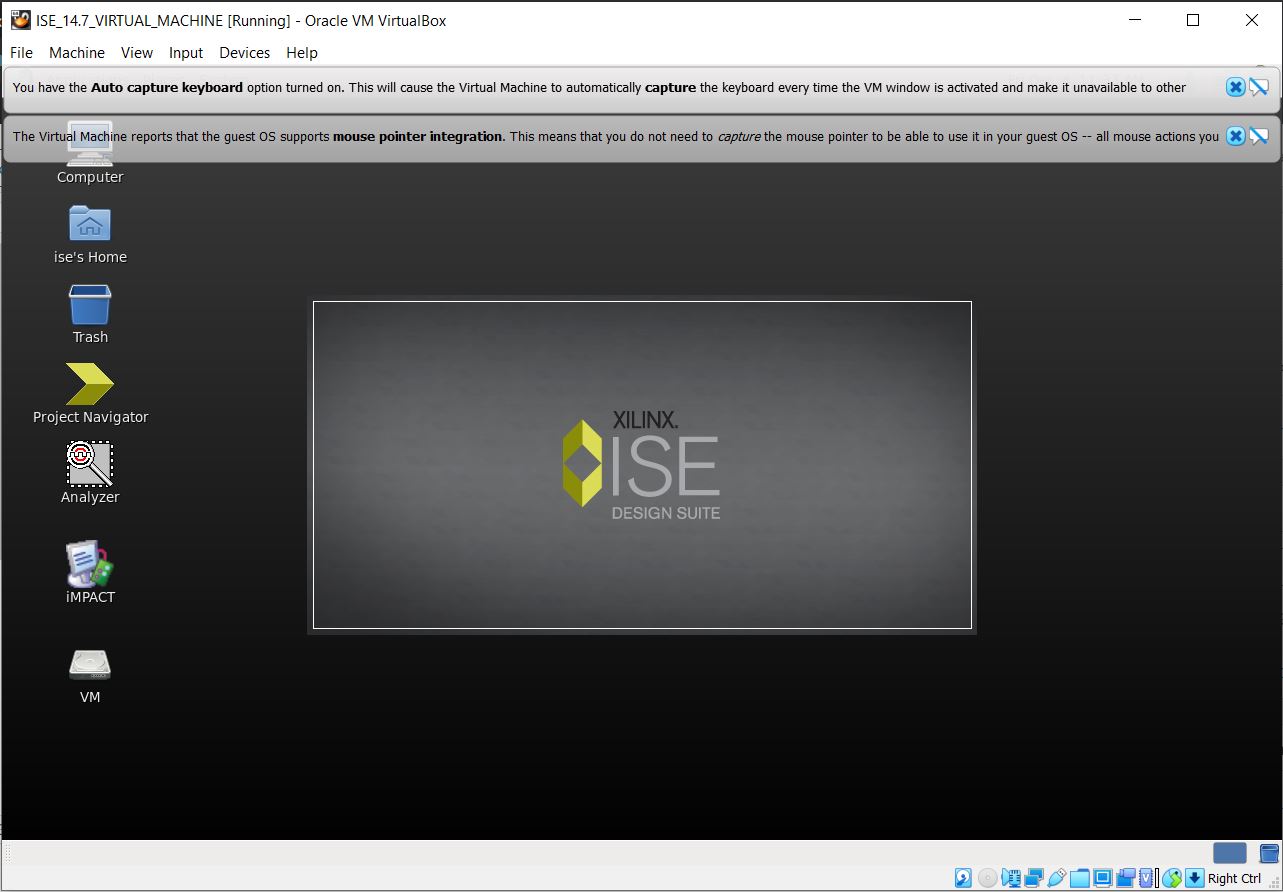Click the display status icon
Screen dimensions: 1283x892
coord(1103,878)
